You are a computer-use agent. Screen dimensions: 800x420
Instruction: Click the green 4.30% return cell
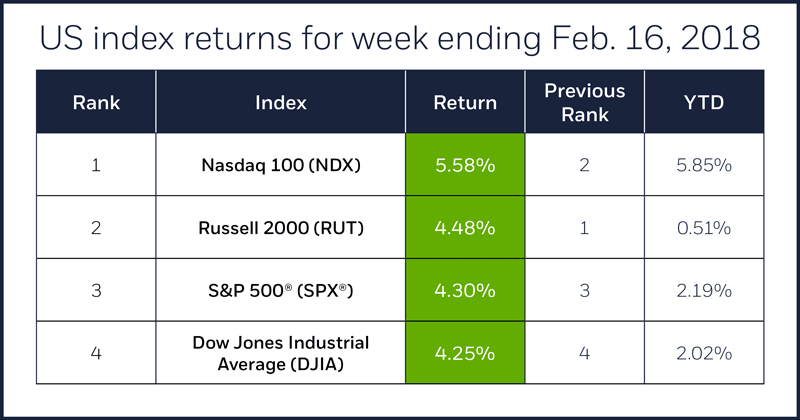(x=464, y=290)
